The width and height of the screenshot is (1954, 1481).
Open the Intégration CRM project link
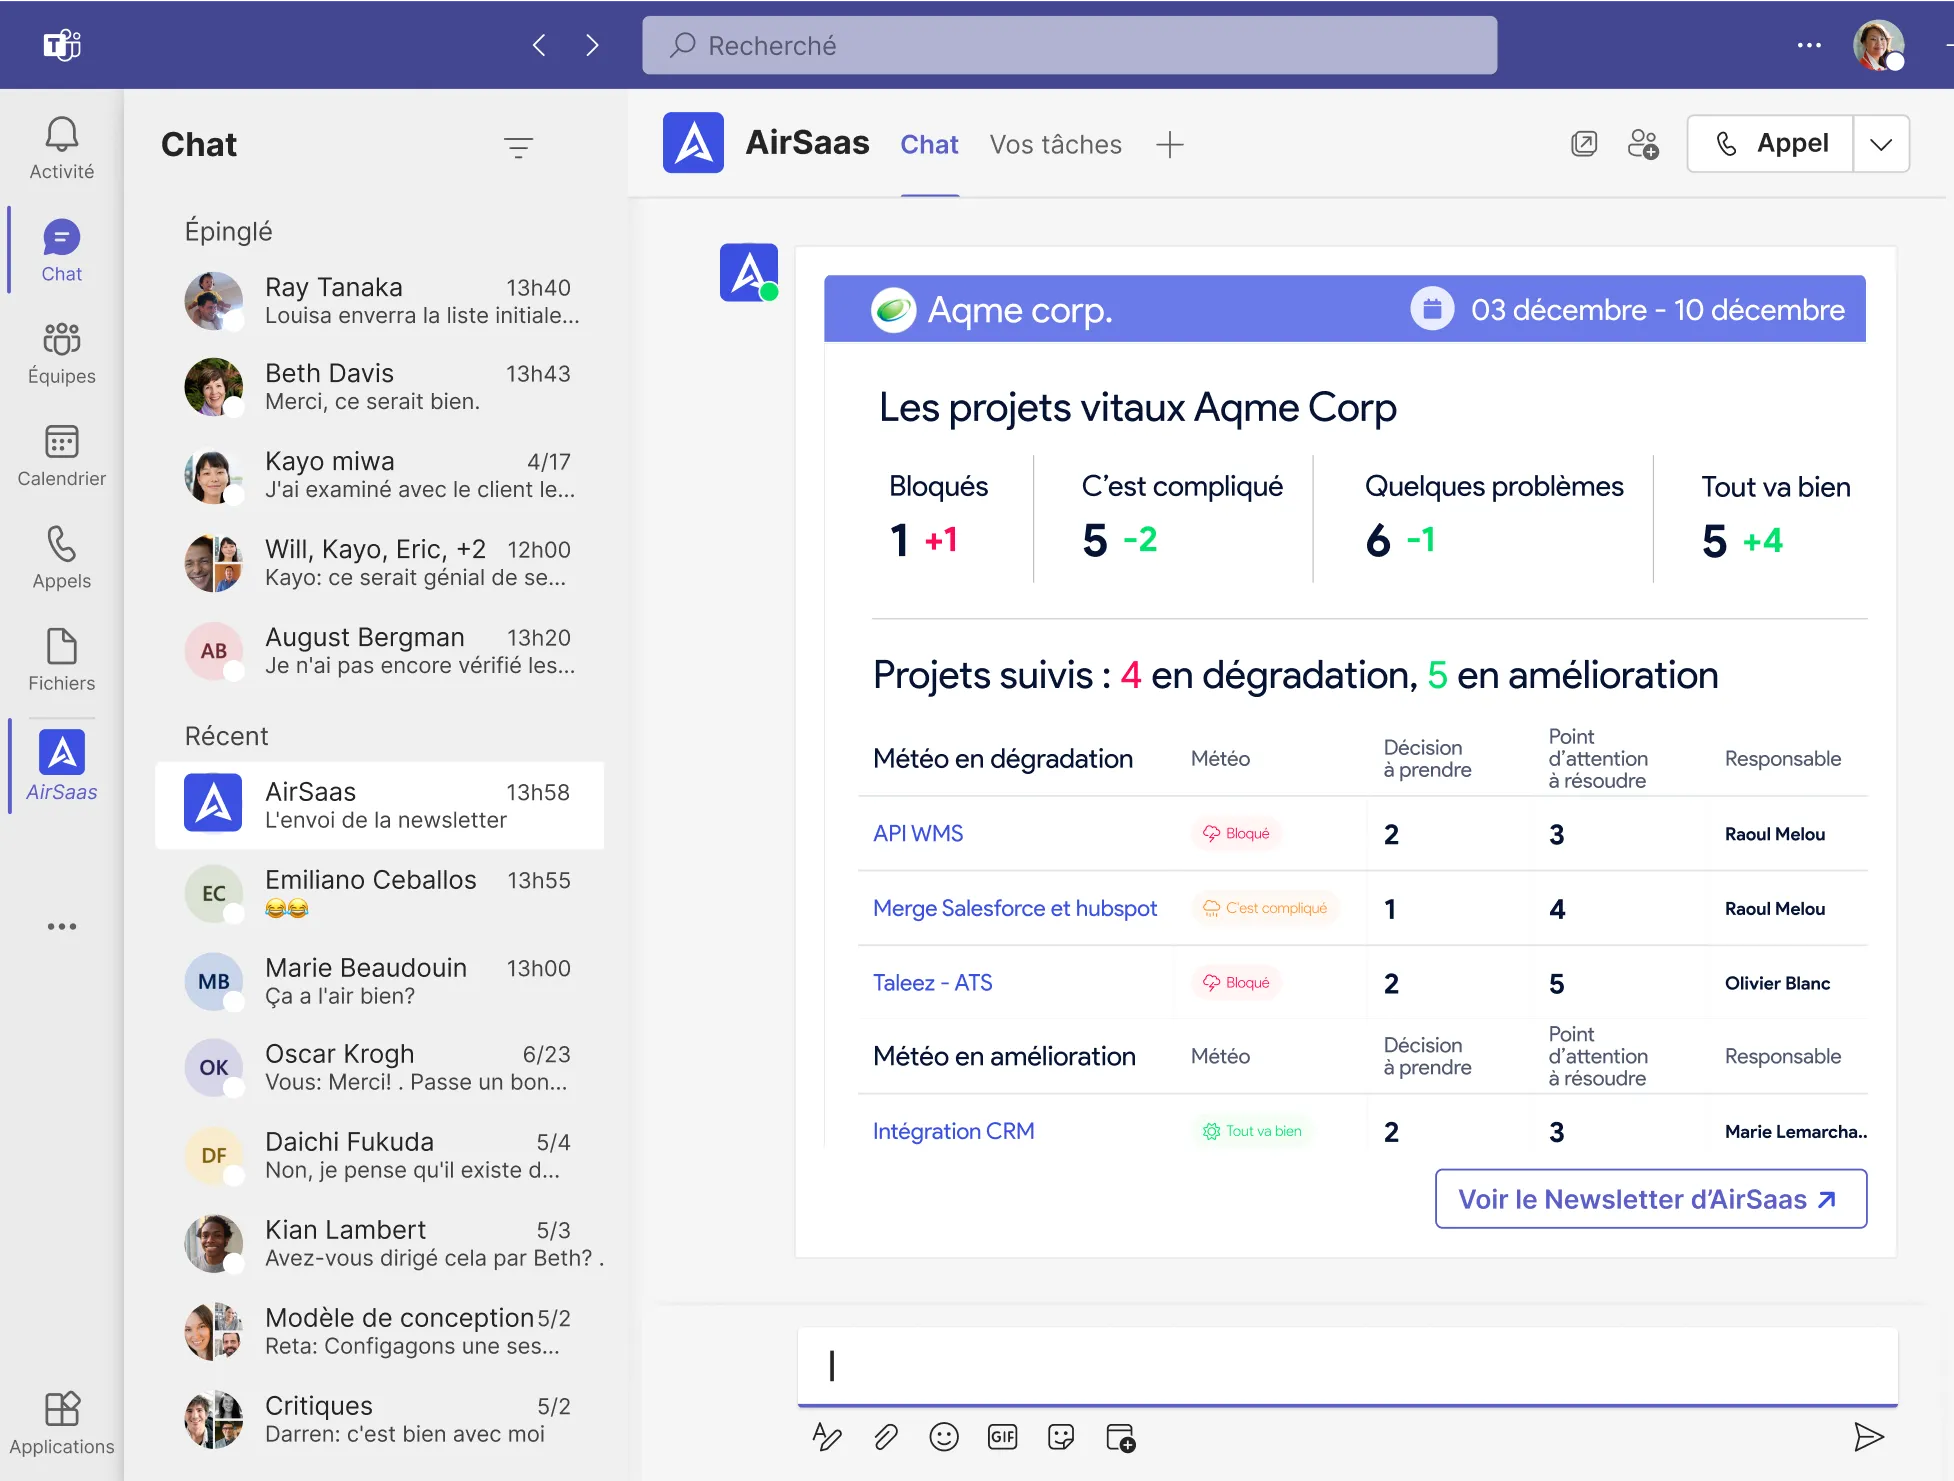953,1131
